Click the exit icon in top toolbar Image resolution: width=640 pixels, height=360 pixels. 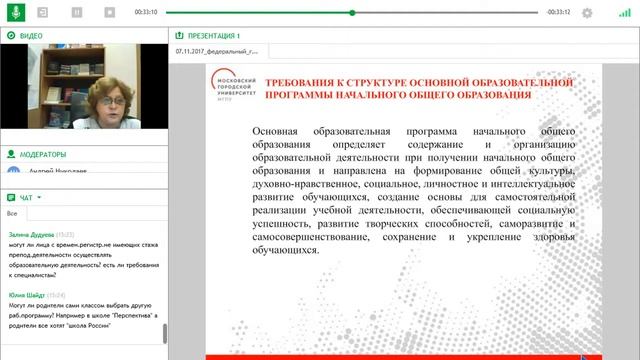click(42, 13)
